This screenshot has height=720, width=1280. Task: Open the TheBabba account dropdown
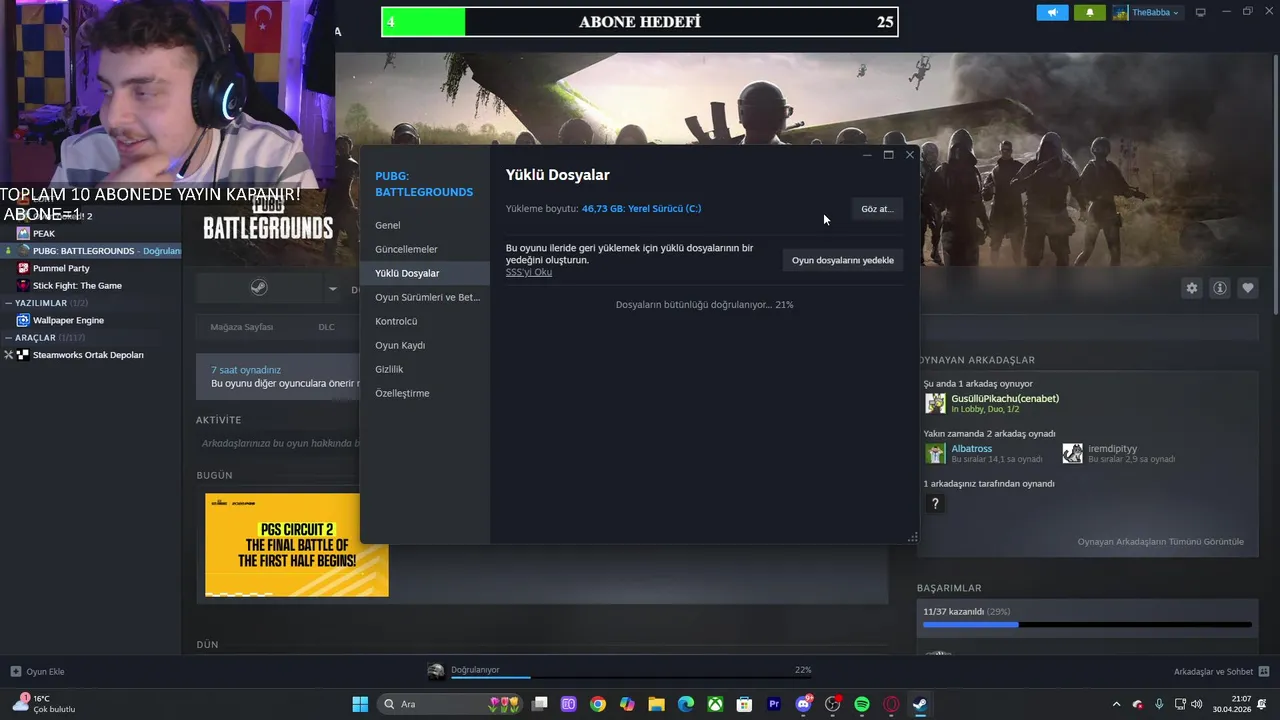click(x=1147, y=12)
